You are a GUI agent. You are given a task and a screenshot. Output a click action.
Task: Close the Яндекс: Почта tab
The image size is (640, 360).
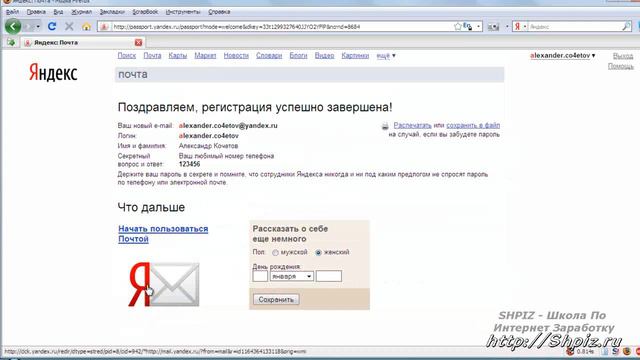point(138,42)
